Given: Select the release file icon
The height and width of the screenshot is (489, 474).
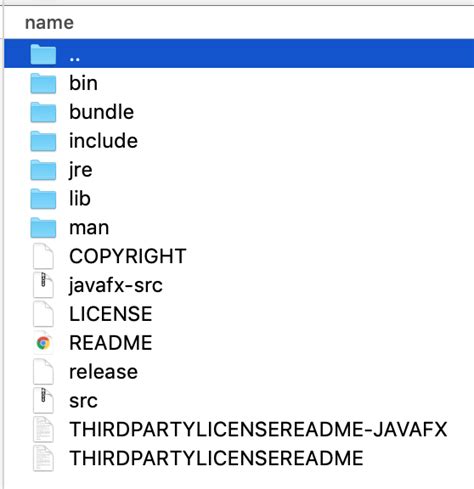Looking at the screenshot, I should click(43, 372).
